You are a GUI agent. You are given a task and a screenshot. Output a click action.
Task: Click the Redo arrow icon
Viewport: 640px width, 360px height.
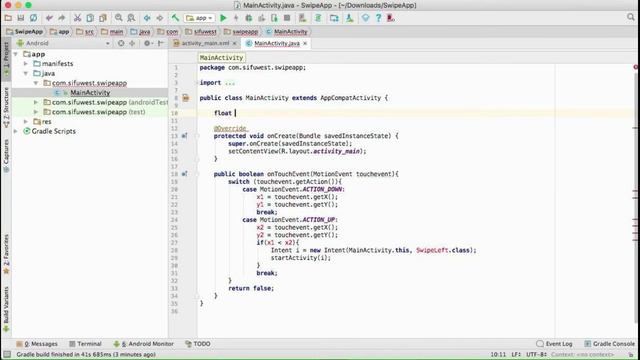point(62,18)
